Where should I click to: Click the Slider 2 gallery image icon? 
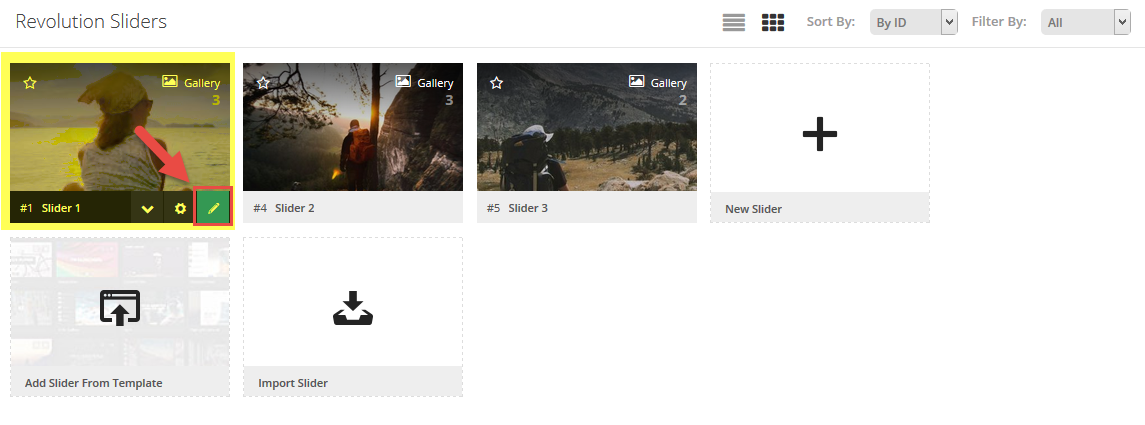403,82
